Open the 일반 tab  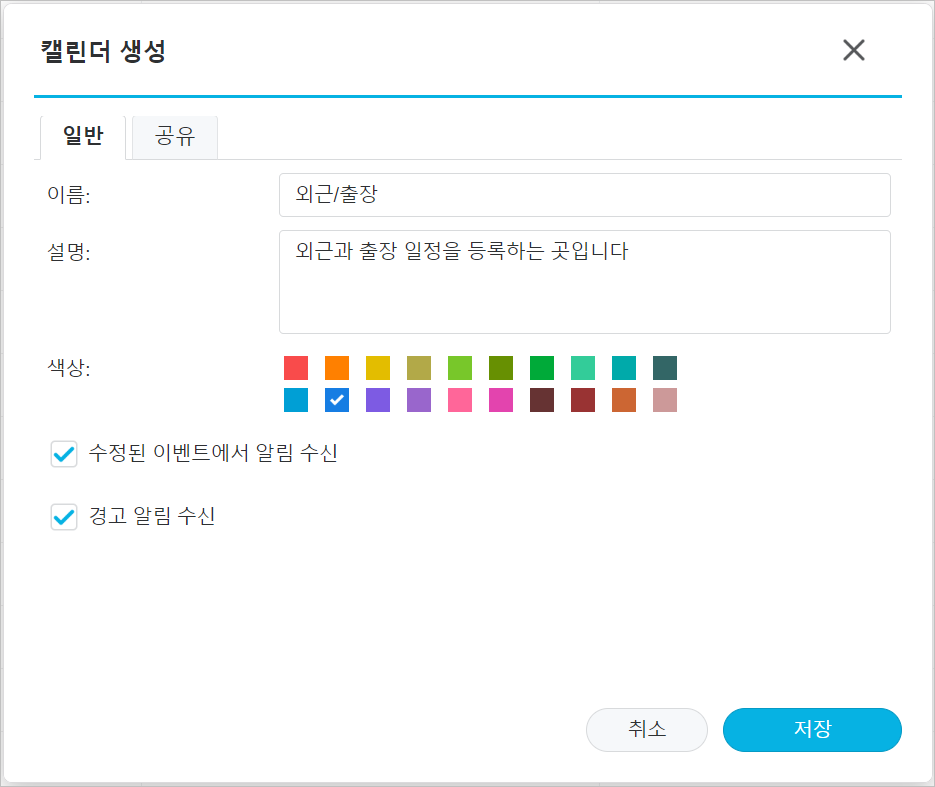82,136
